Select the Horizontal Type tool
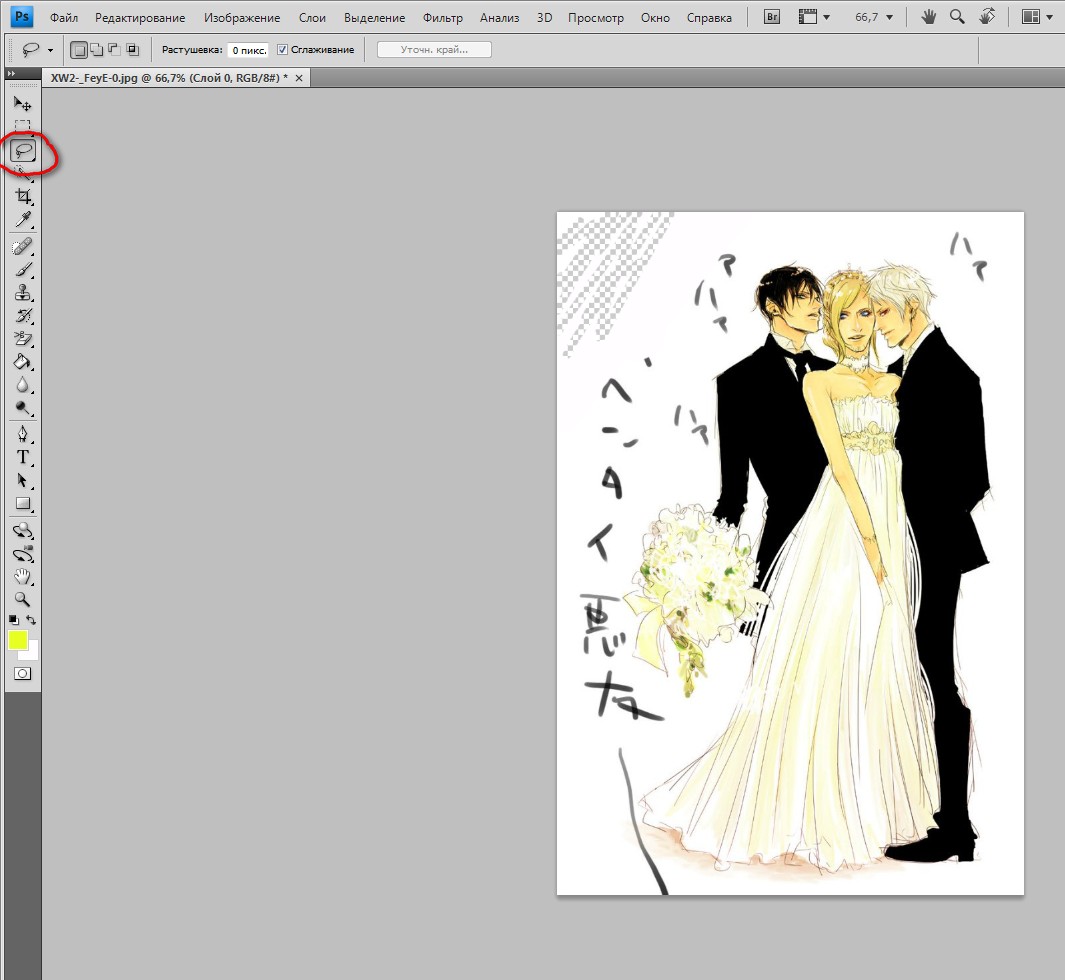The width and height of the screenshot is (1065, 980). 23,457
